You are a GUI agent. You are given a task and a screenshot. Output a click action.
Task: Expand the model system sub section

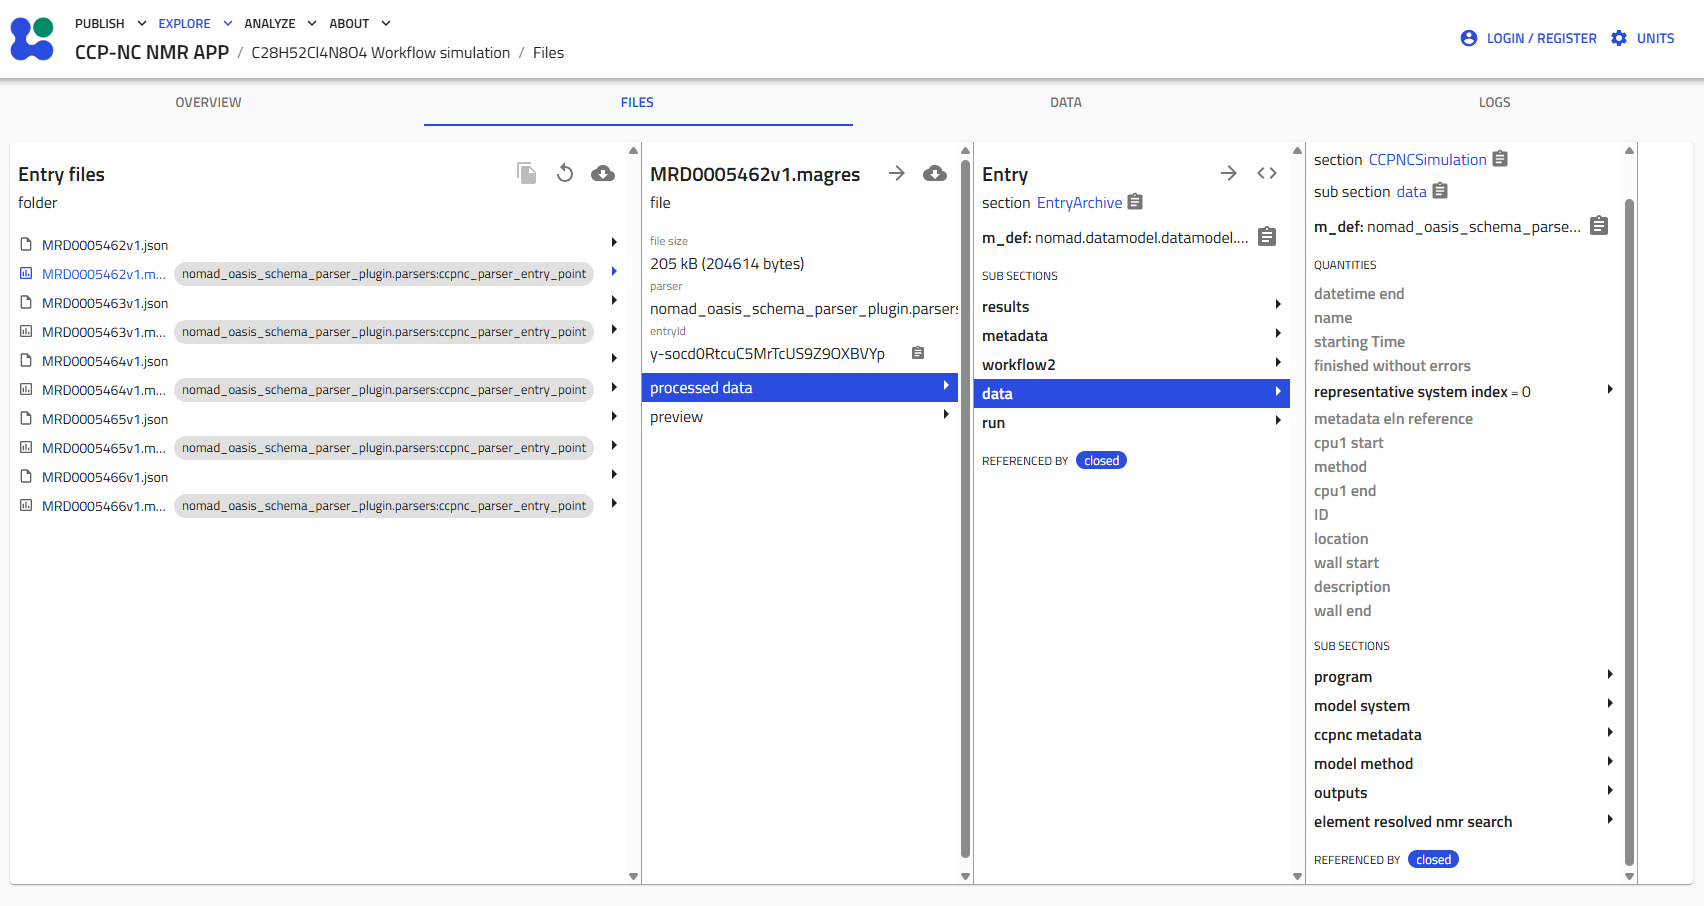tap(1464, 706)
